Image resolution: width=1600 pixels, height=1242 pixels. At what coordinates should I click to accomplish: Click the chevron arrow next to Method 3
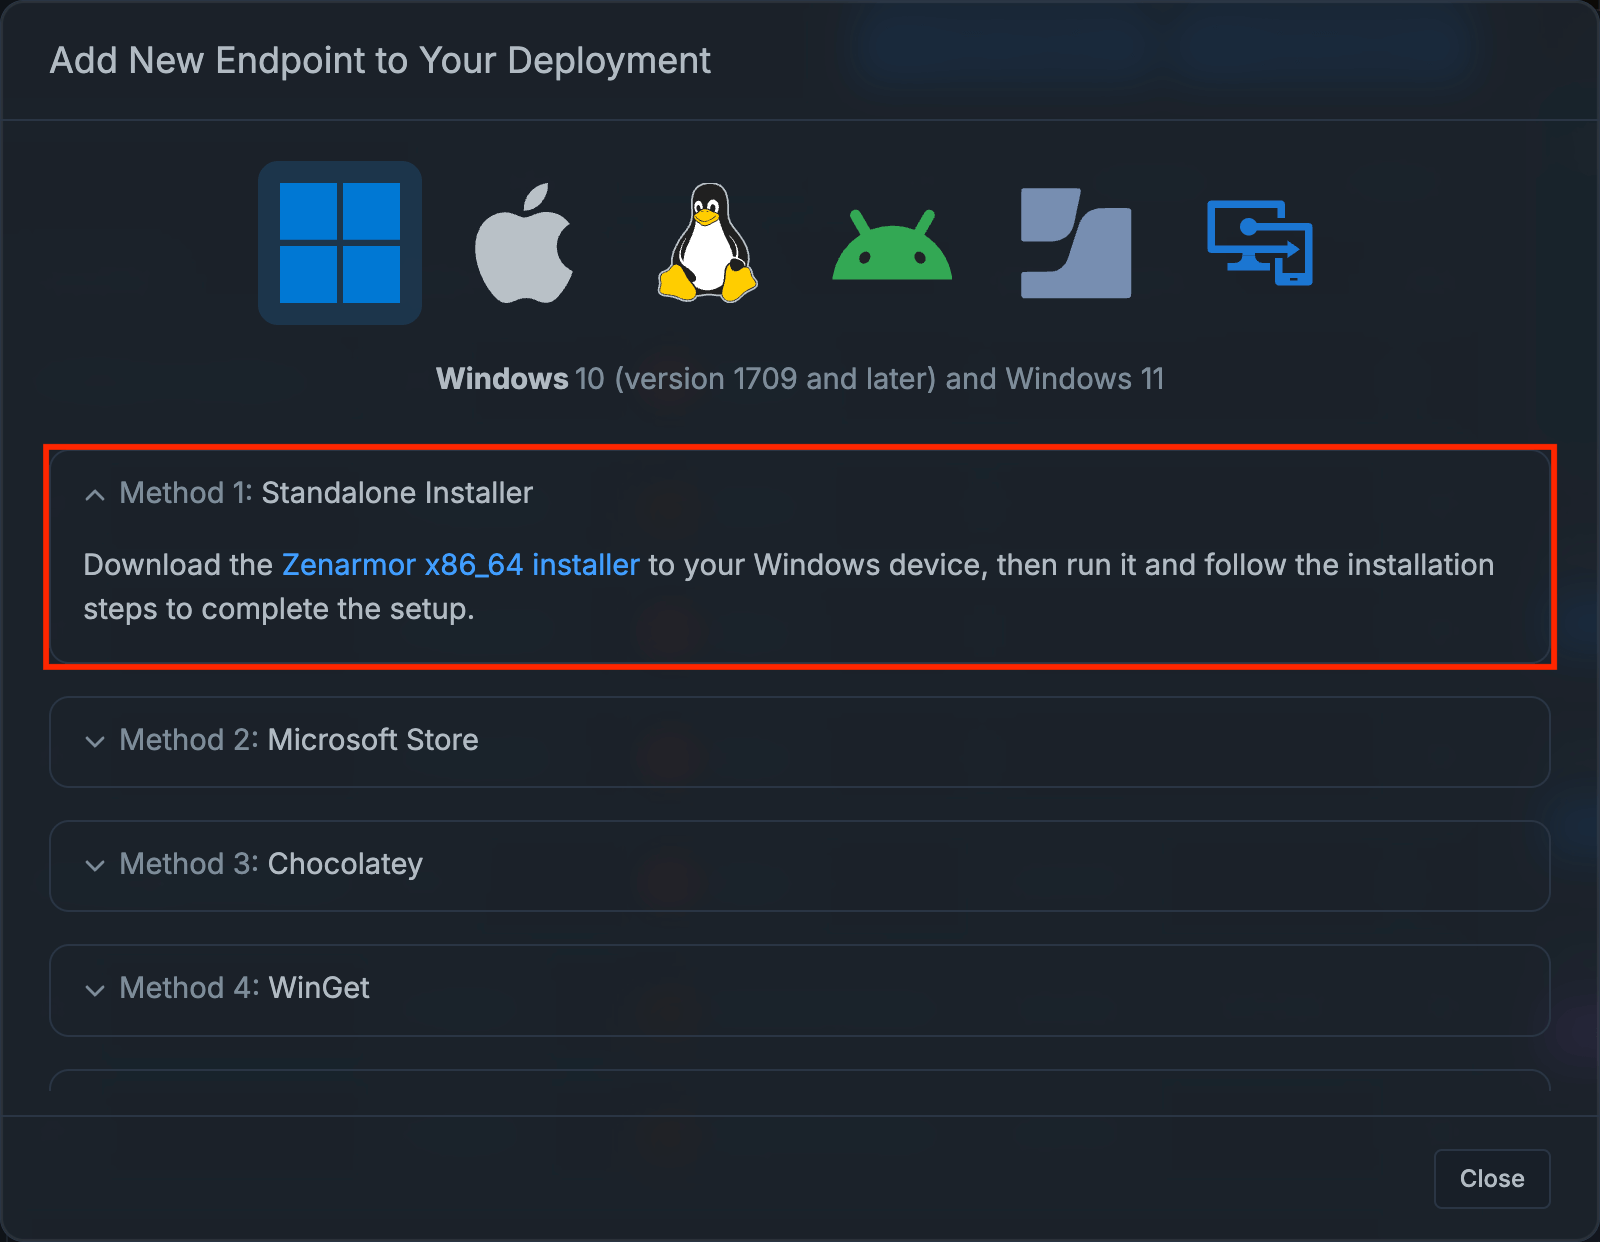pyautogui.click(x=95, y=866)
